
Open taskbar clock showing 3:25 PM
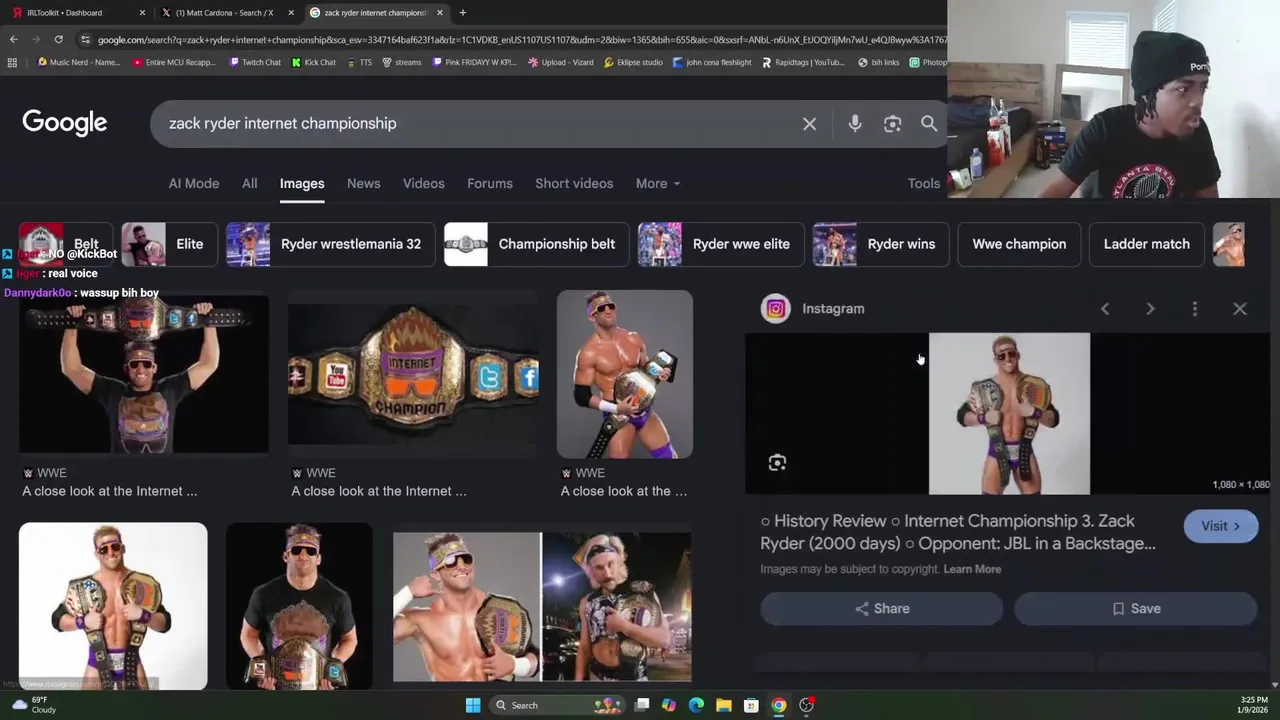(x=1254, y=705)
